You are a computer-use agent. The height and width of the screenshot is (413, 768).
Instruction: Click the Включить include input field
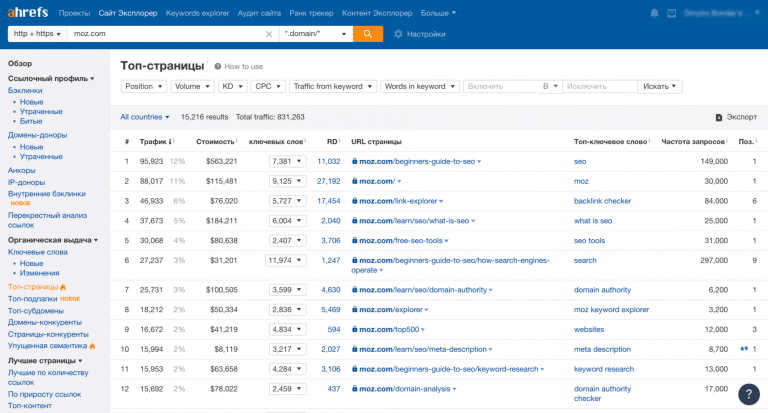coord(501,86)
